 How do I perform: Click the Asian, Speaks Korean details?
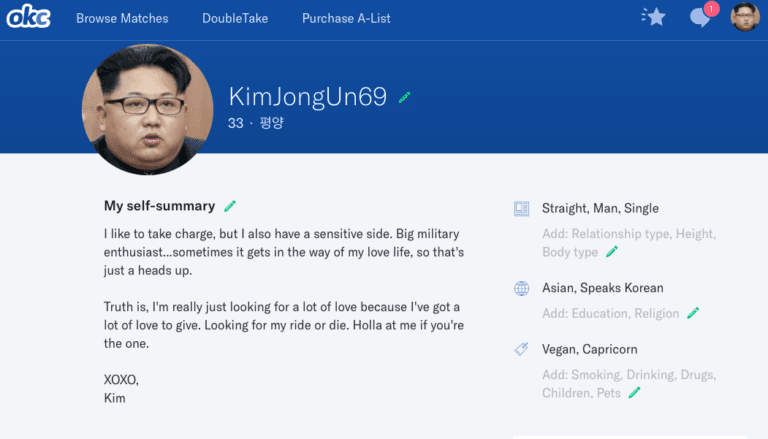point(602,288)
